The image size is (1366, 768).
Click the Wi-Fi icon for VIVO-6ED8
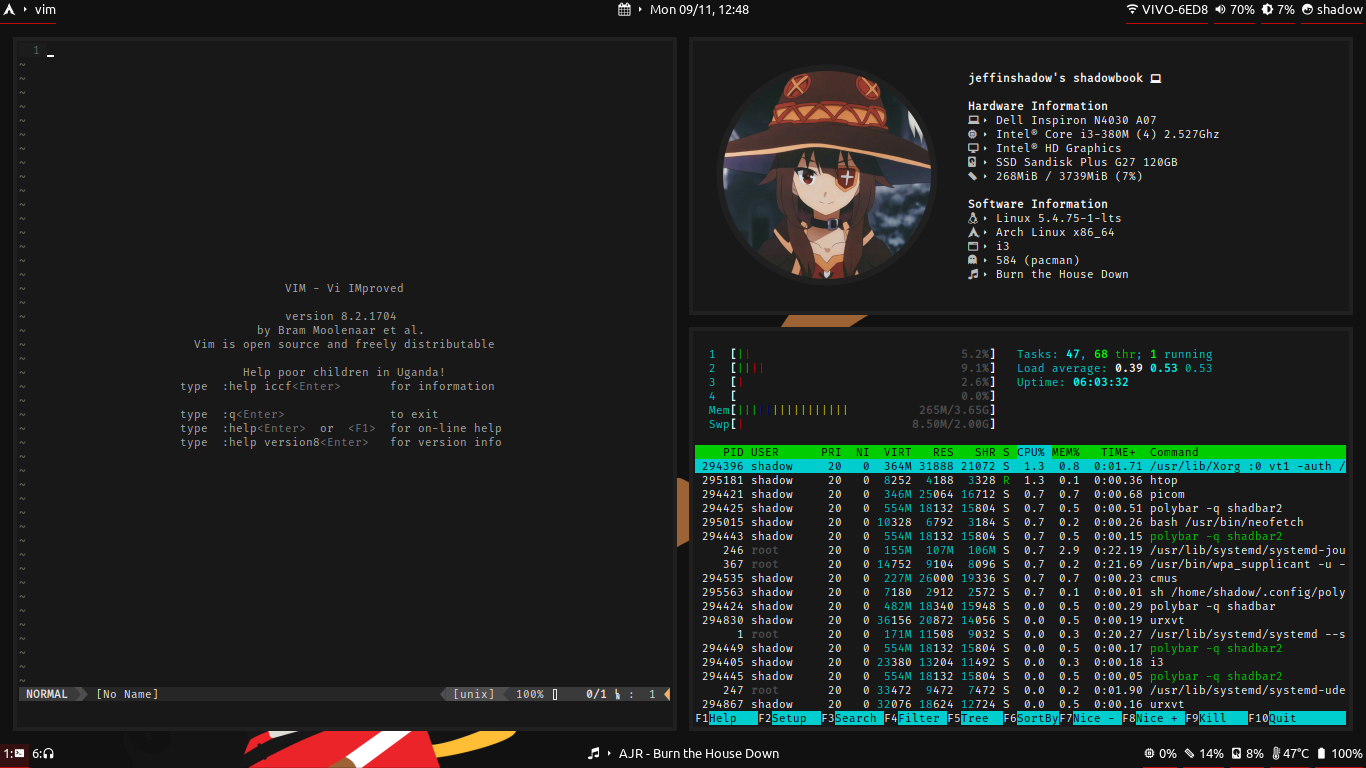pyautogui.click(x=1132, y=10)
